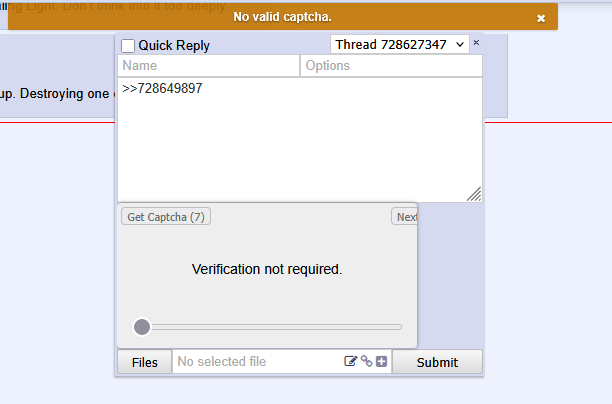Click the 'Verification not required.' text
Image resolution: width=612 pixels, height=404 pixels.
[267, 269]
